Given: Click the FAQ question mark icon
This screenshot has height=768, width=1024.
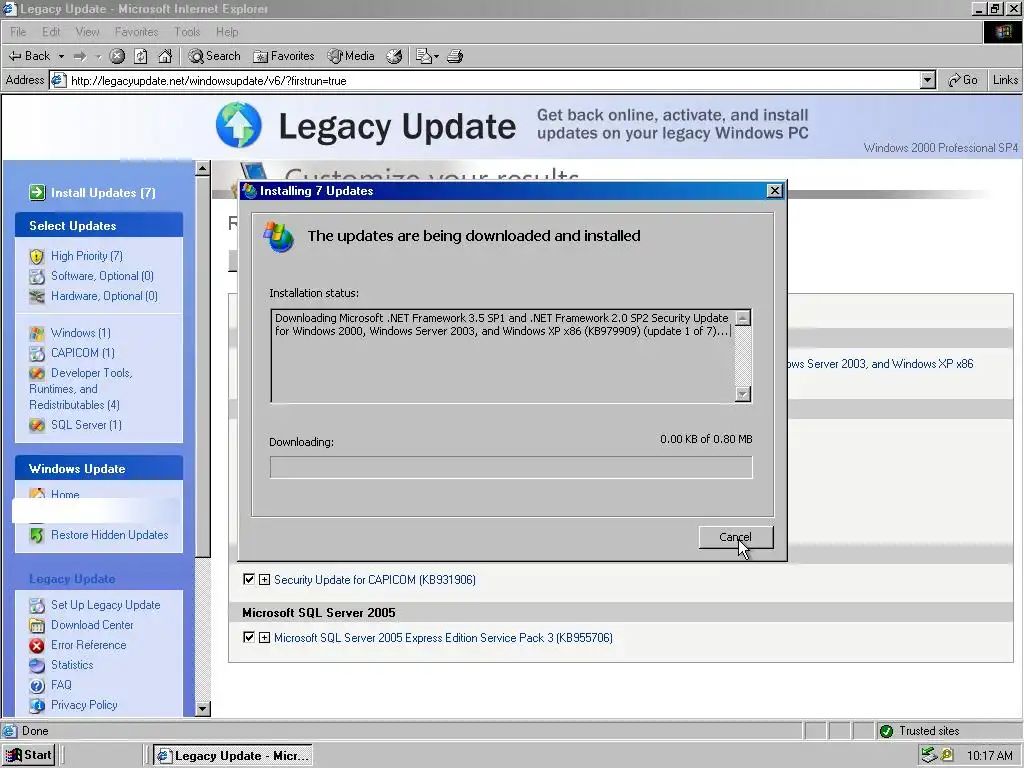Looking at the screenshot, I should [x=37, y=685].
